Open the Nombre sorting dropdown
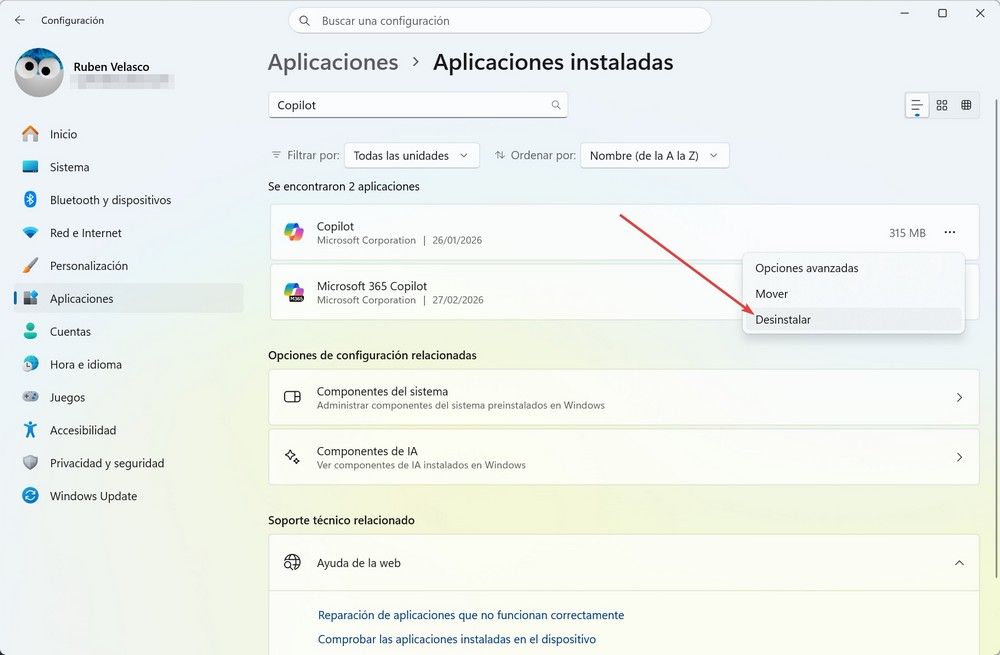This screenshot has width=1000, height=655. (654, 155)
